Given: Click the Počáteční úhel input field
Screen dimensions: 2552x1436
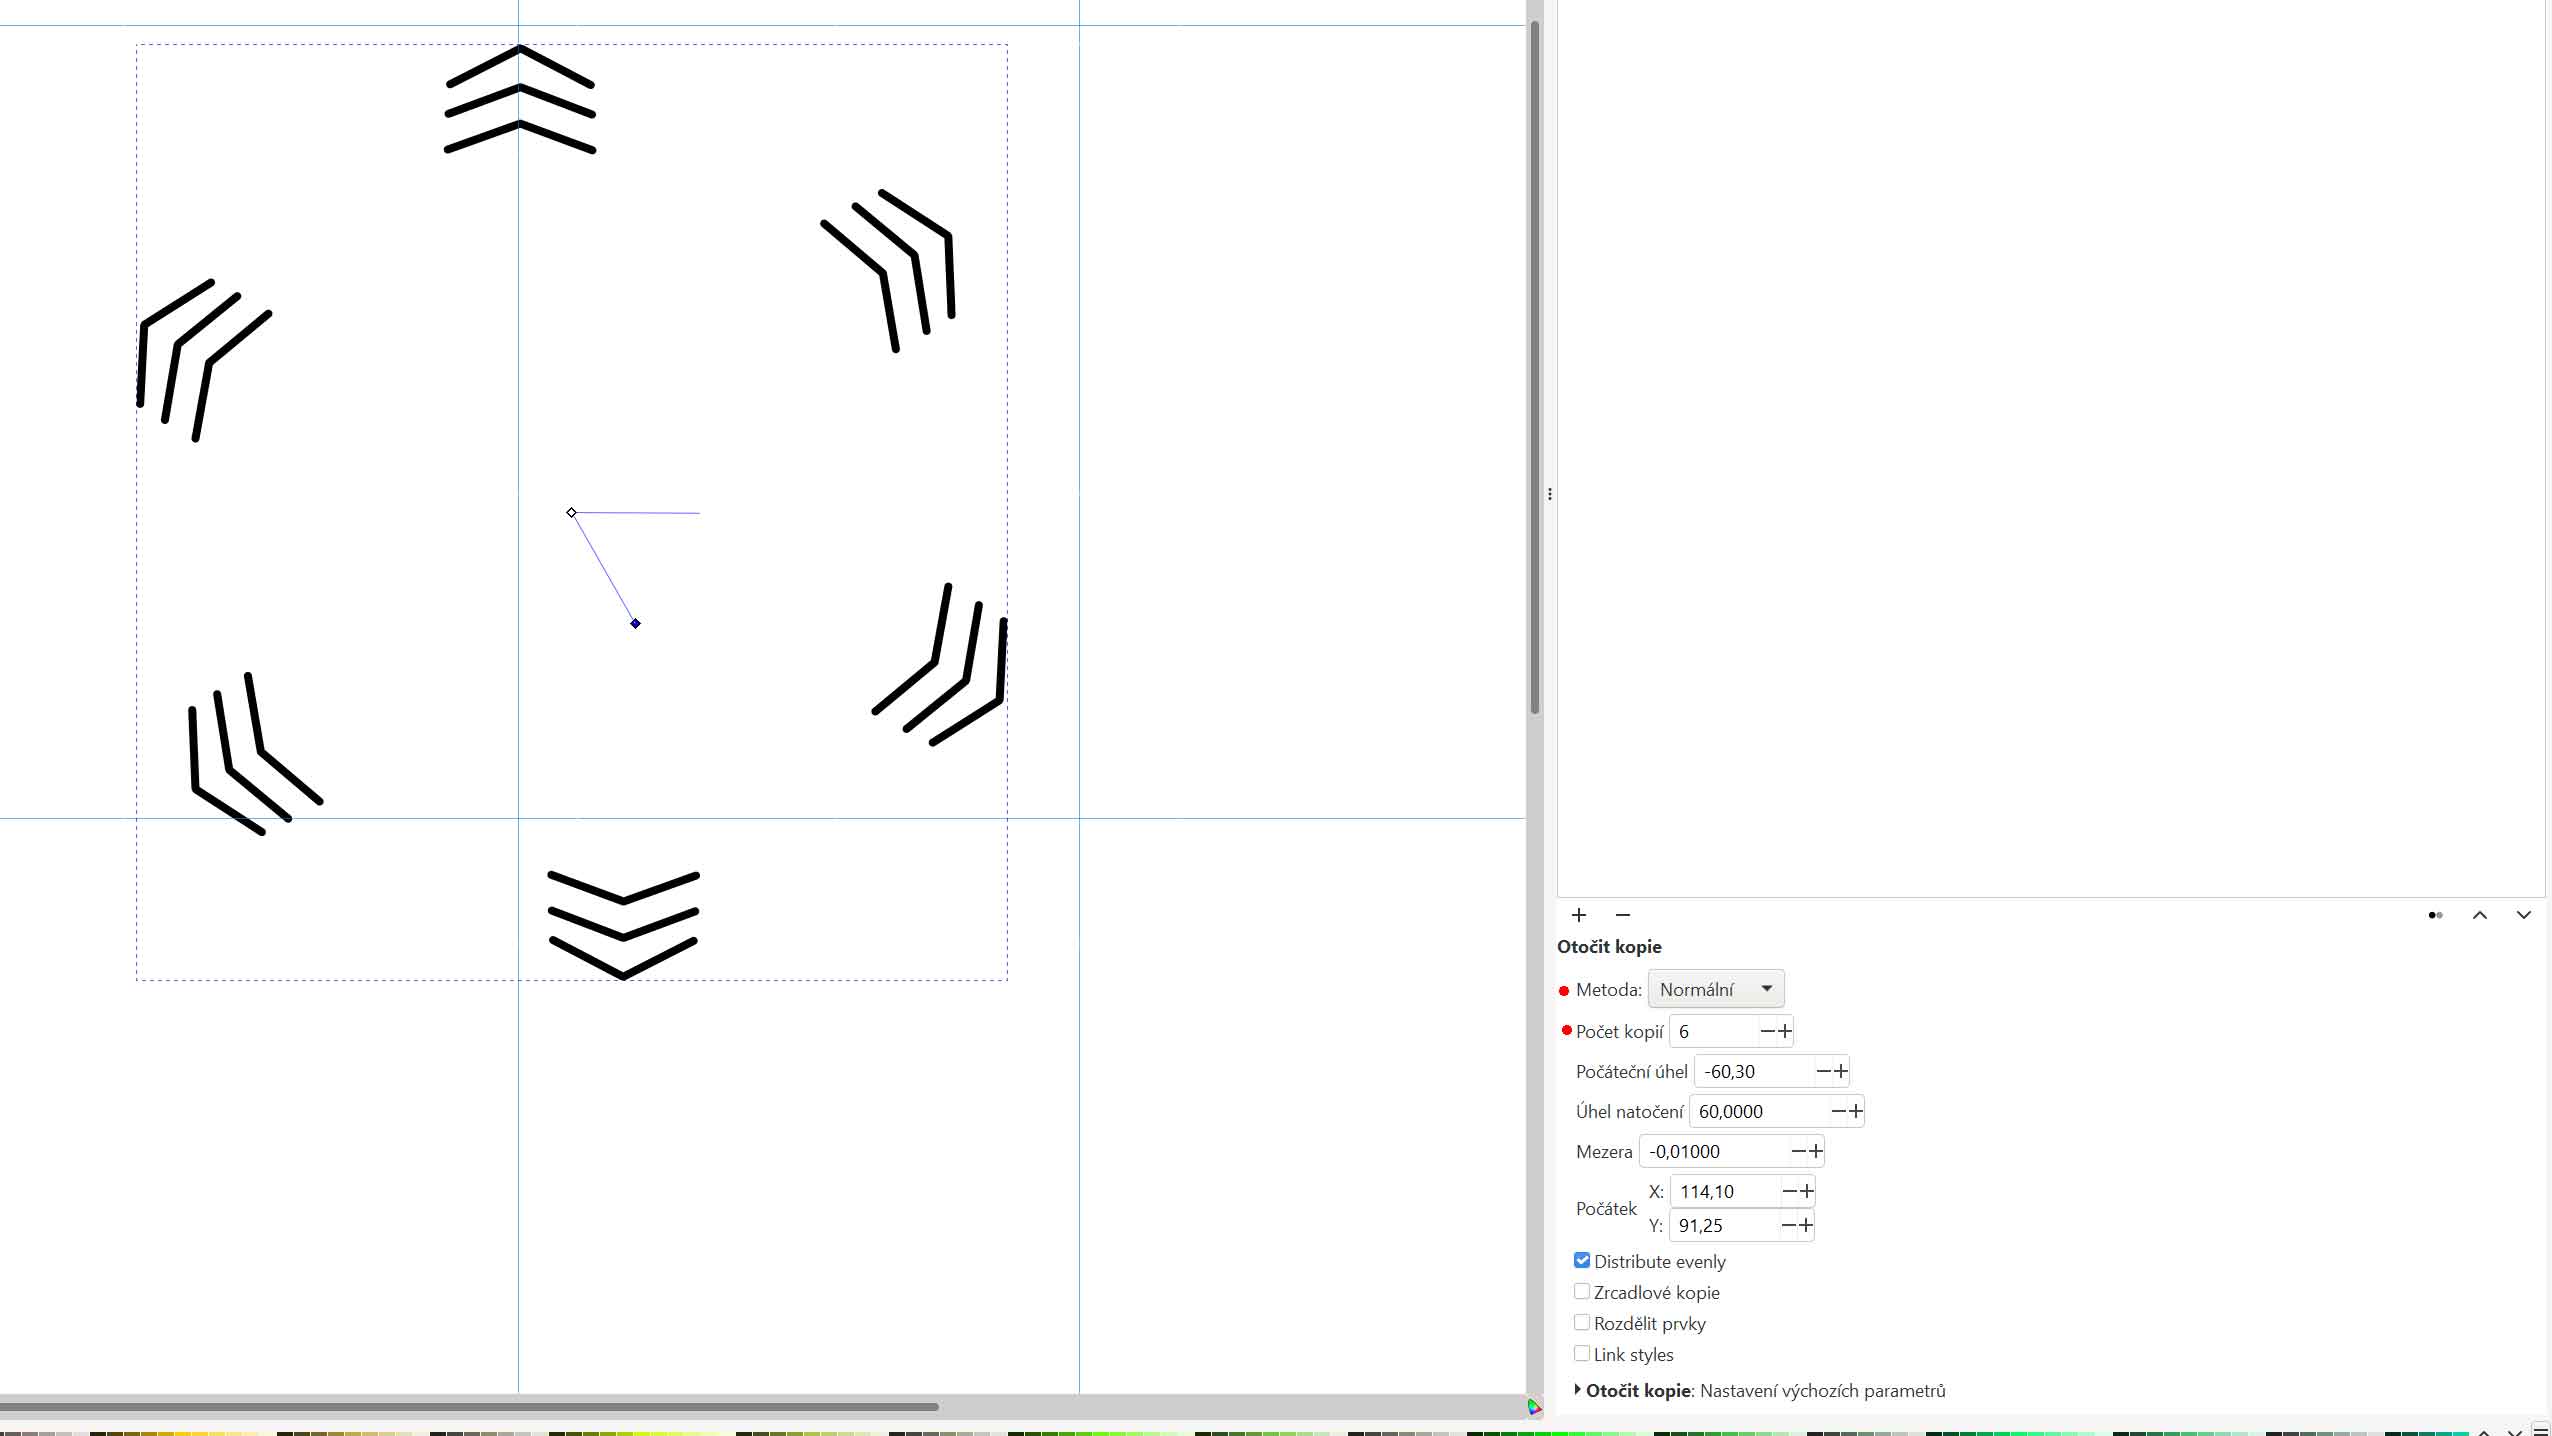Looking at the screenshot, I should coord(1753,1071).
